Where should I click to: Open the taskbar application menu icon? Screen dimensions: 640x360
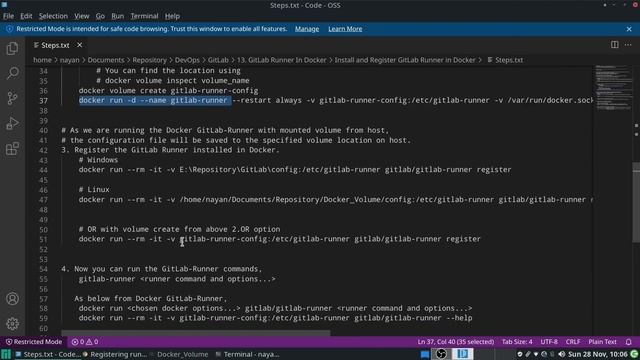(6, 354)
